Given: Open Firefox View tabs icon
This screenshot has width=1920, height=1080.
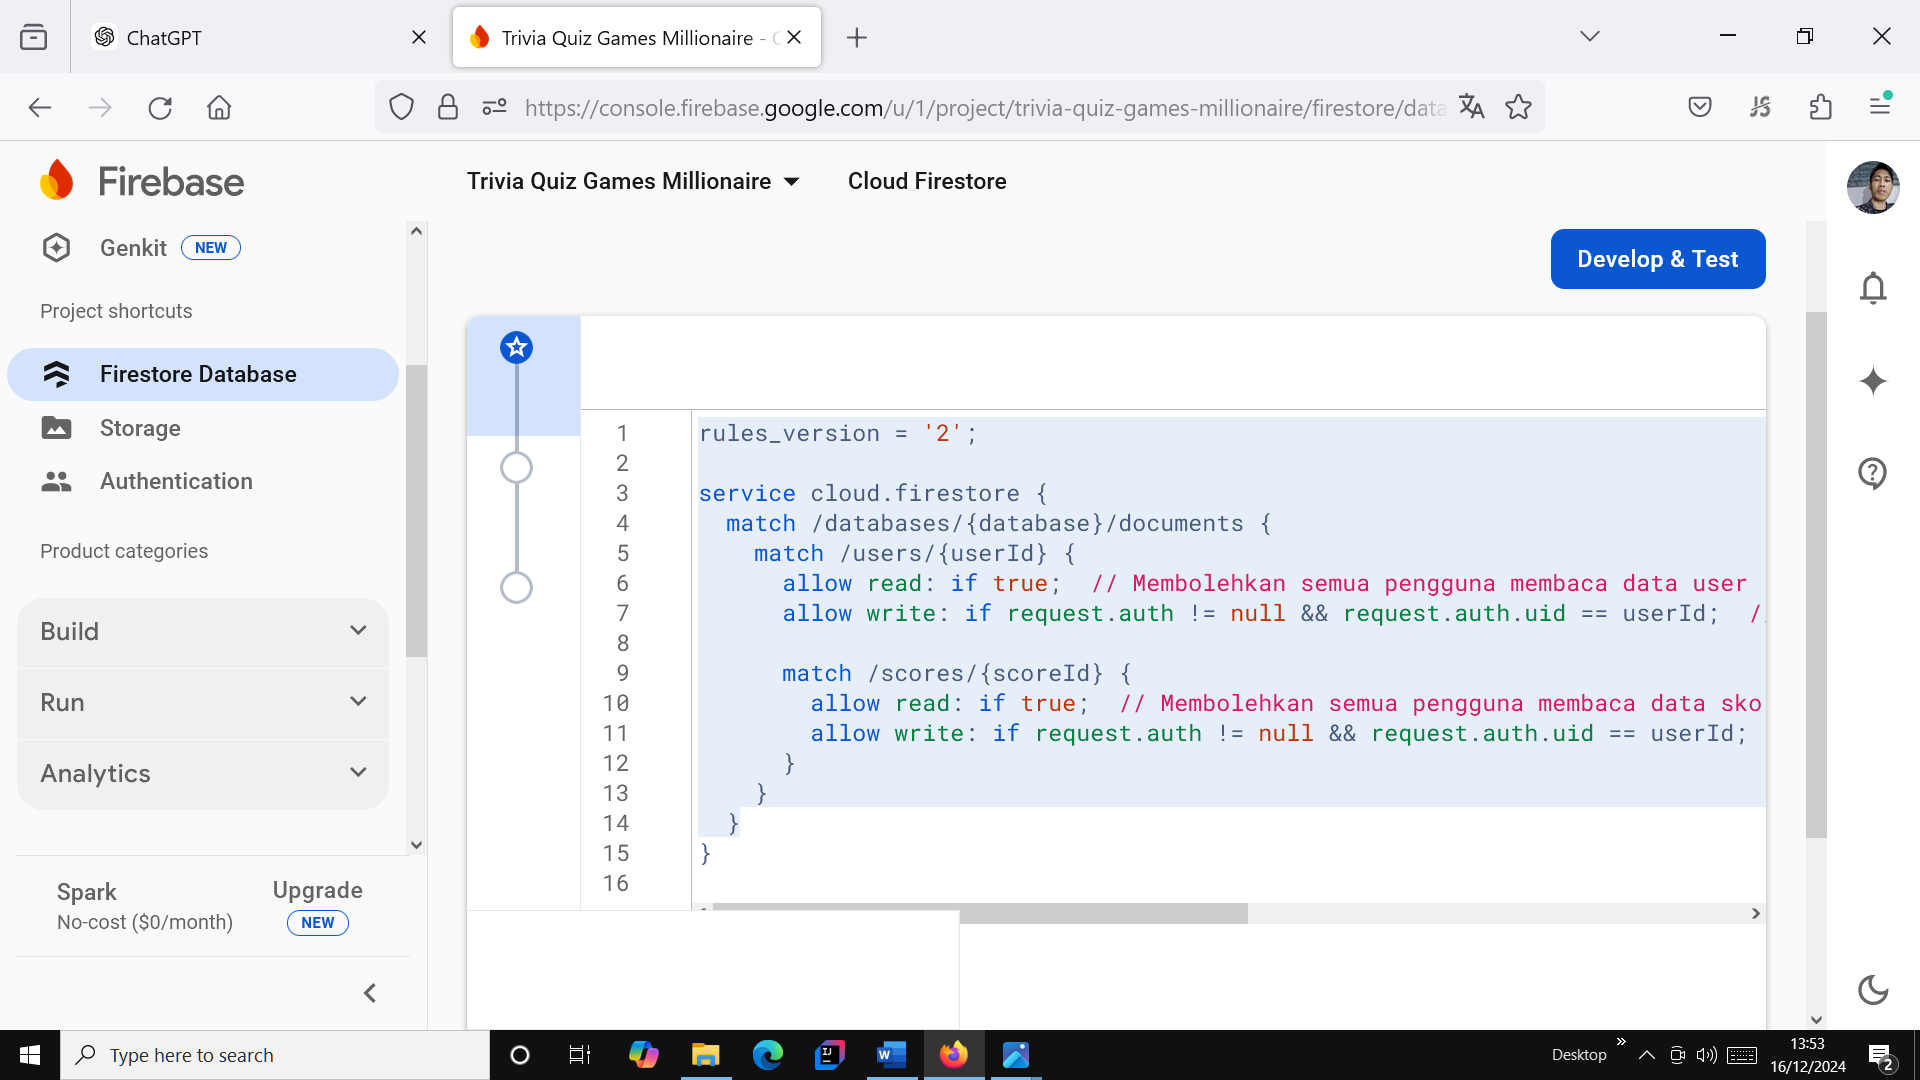Looking at the screenshot, I should point(33,37).
